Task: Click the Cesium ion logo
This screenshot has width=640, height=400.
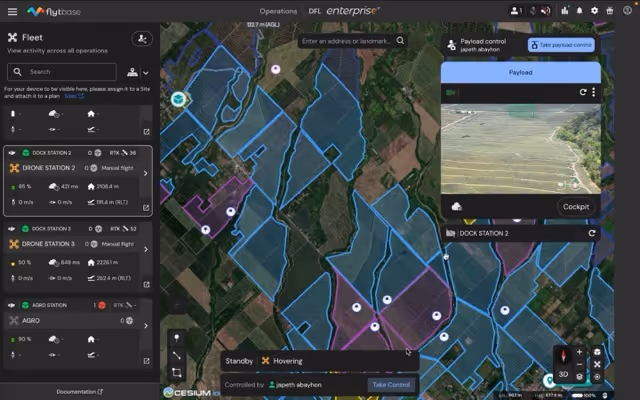Action: pos(191,393)
